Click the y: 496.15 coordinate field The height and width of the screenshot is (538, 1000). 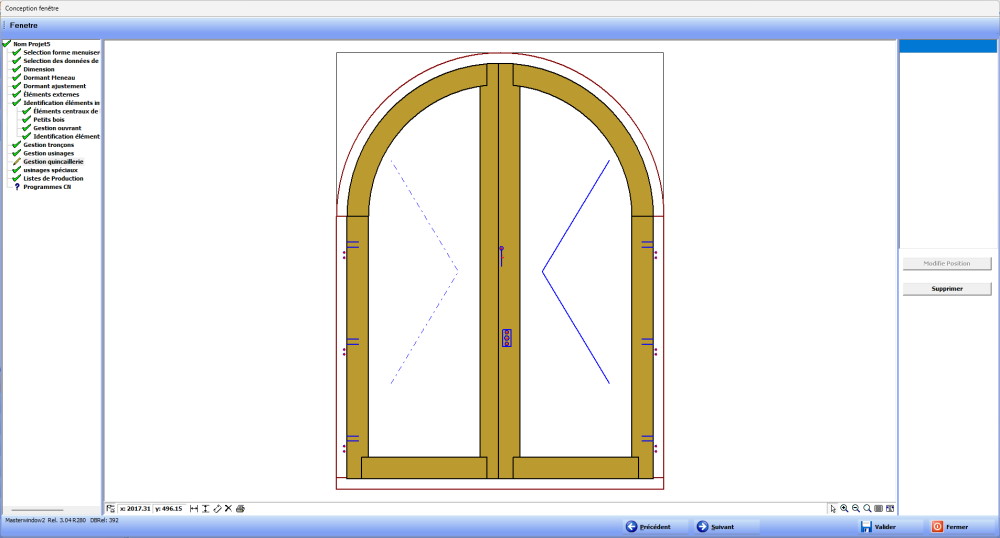point(169,509)
